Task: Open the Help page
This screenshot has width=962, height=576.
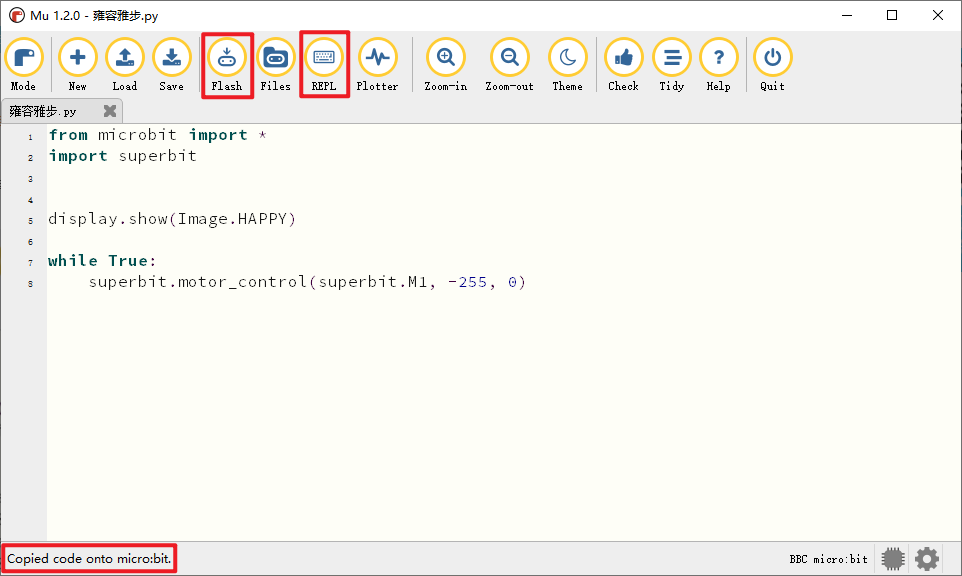Action: click(718, 65)
